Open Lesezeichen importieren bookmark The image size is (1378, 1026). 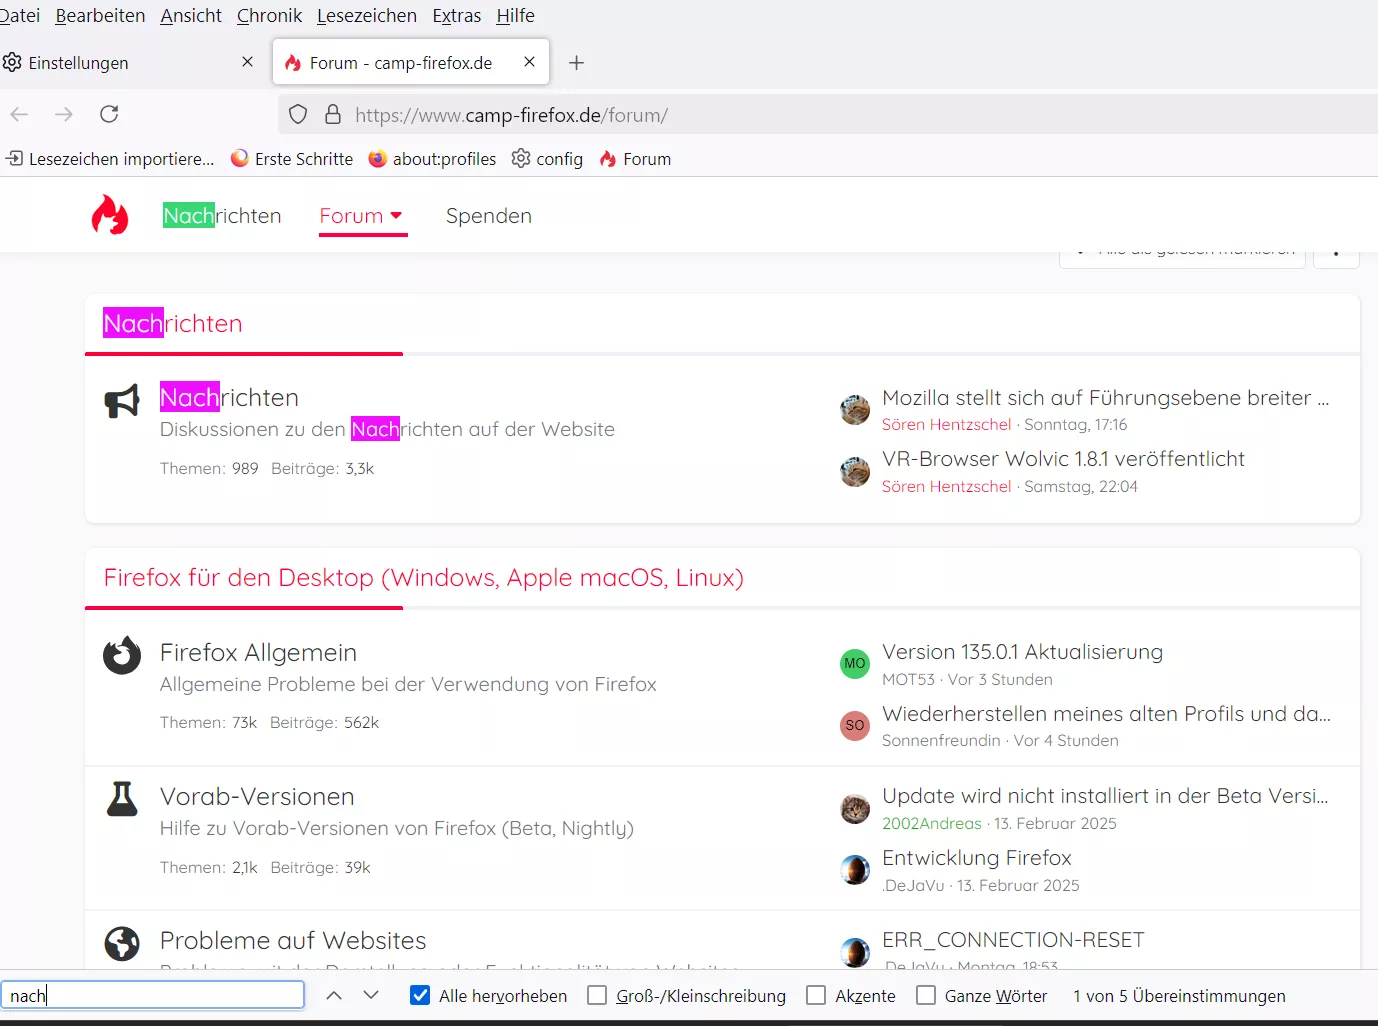(110, 159)
